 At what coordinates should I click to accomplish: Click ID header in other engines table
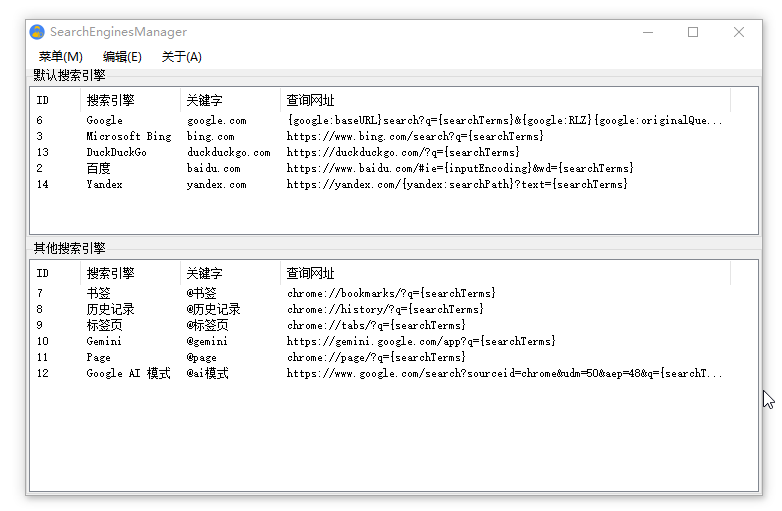55,273
